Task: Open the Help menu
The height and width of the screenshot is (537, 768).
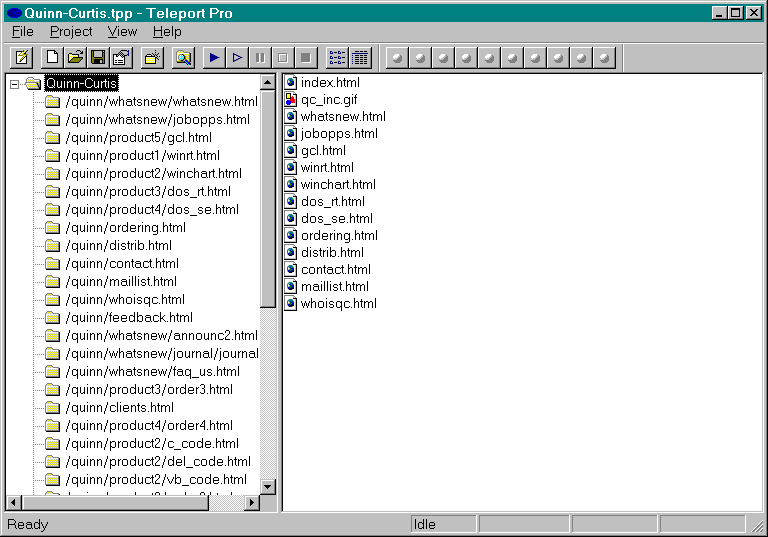Action: pyautogui.click(x=167, y=31)
